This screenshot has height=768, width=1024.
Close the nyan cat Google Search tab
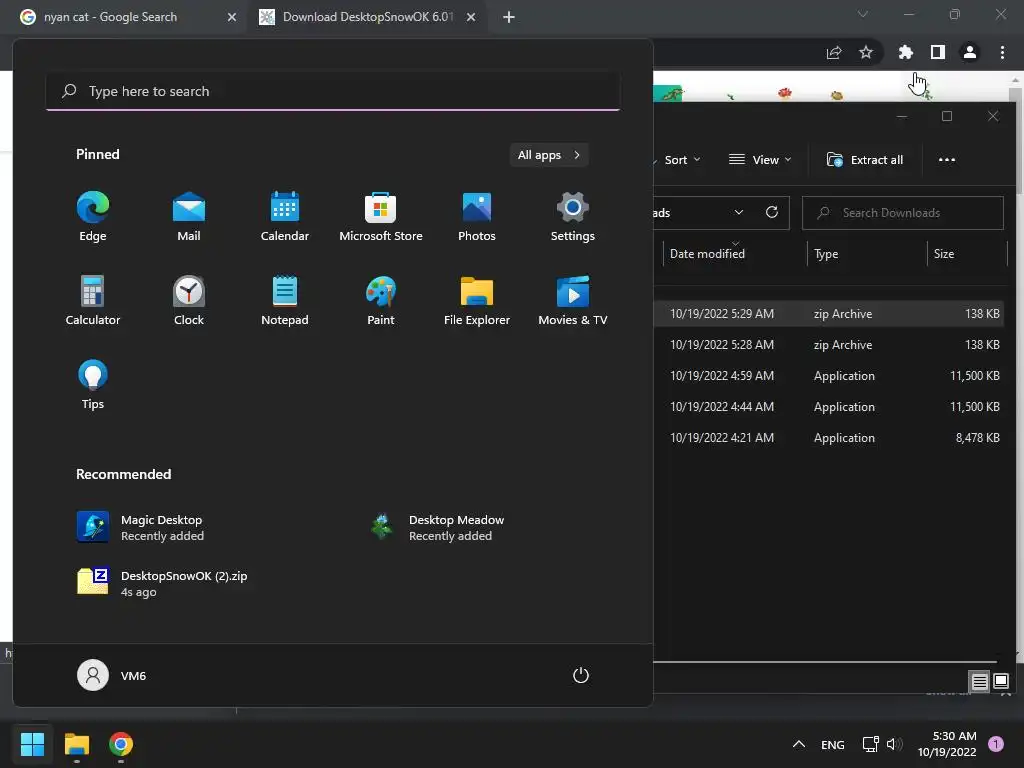point(232,17)
